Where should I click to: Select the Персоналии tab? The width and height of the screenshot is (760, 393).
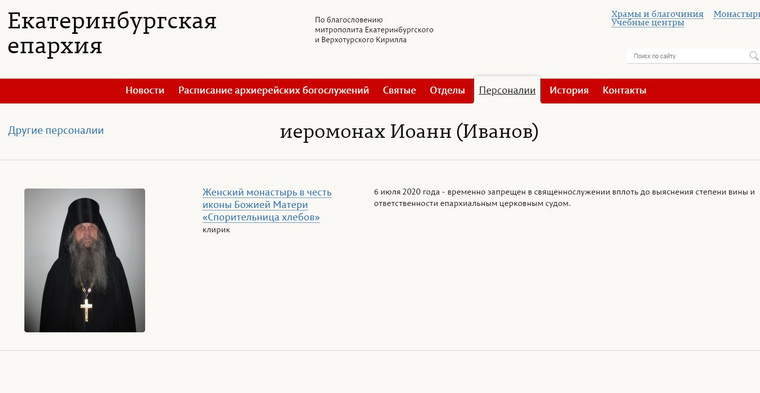click(507, 91)
